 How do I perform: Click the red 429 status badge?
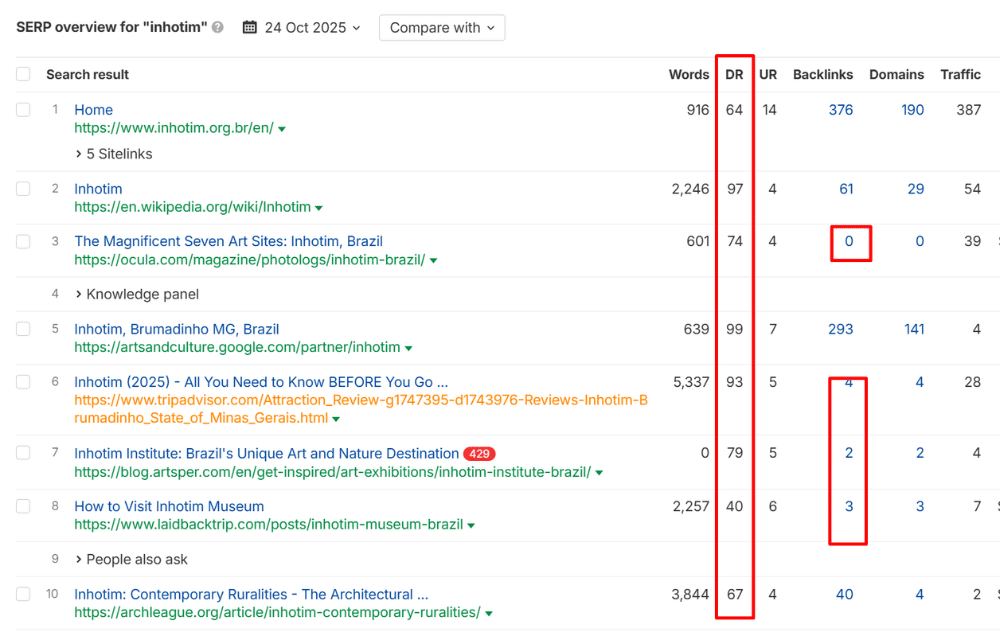pyautogui.click(x=479, y=454)
